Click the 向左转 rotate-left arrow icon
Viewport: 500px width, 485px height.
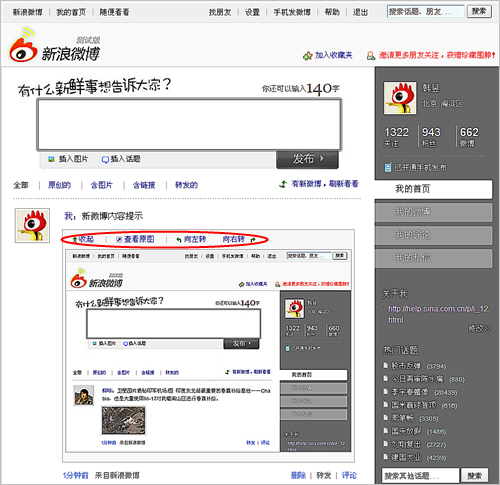click(179, 240)
